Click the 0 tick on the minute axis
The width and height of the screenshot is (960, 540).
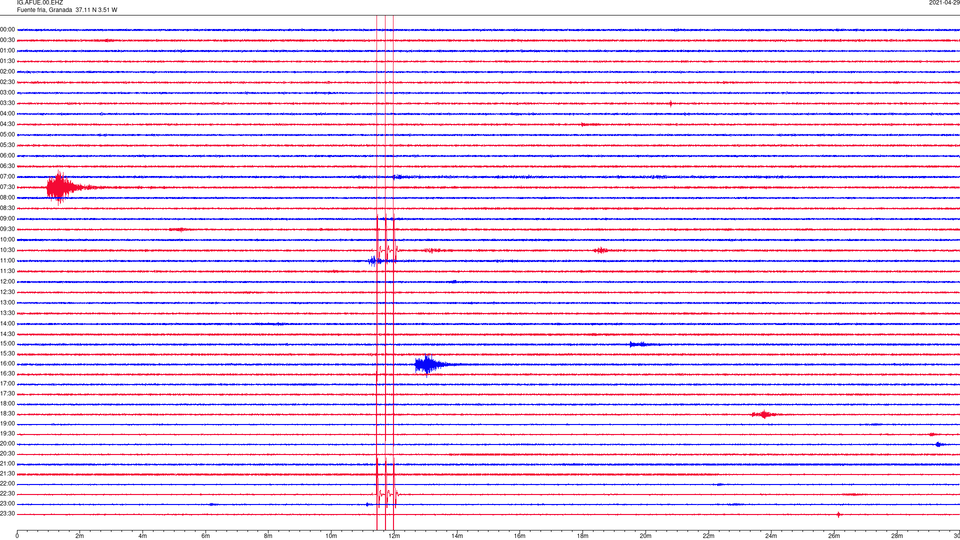(x=17, y=536)
